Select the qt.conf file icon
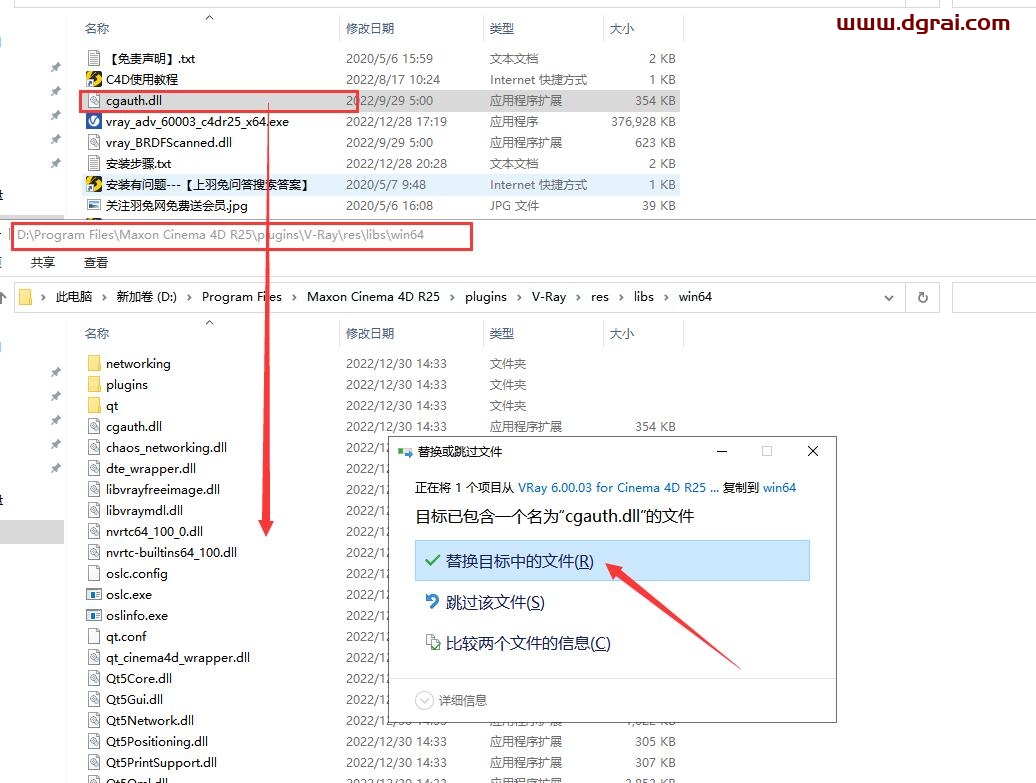 [x=94, y=637]
